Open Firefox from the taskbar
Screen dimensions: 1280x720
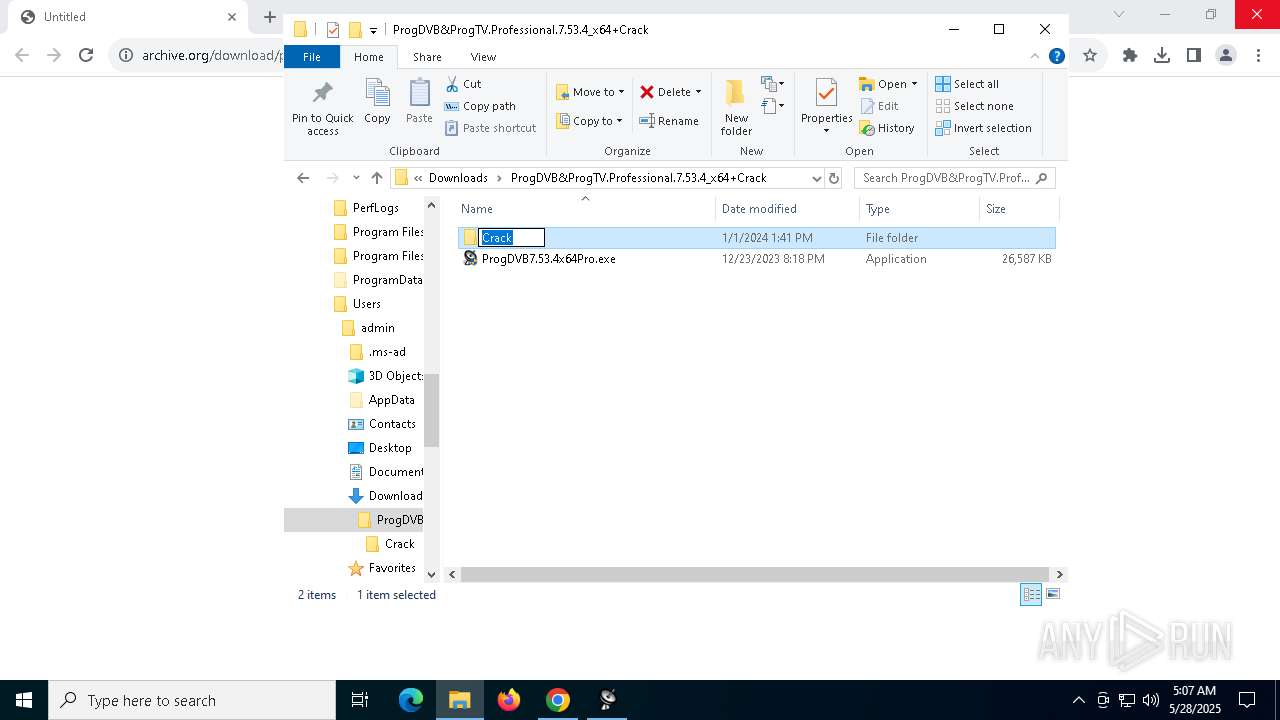click(x=509, y=700)
